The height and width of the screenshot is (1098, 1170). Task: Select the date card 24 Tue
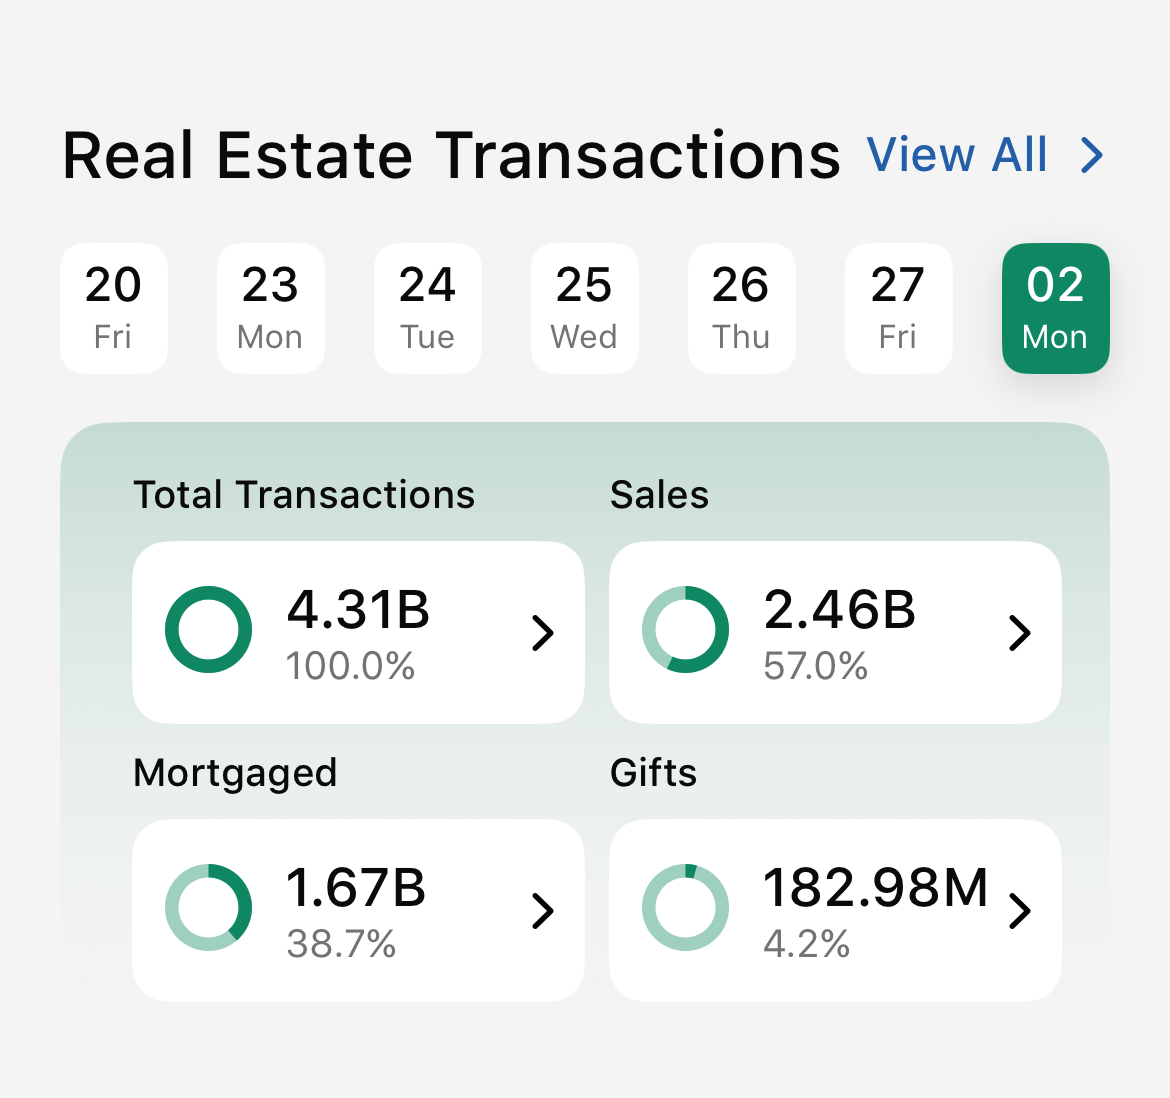427,308
